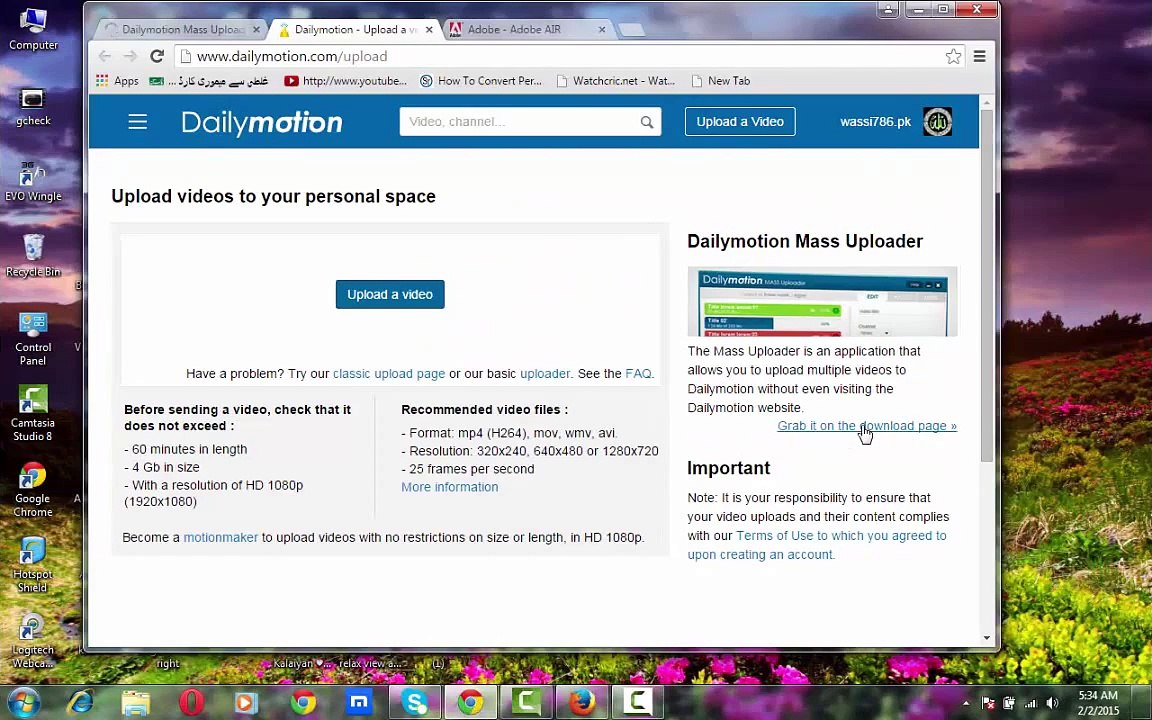
Task: Open the wassi786.pk profile avatar
Action: [x=937, y=122]
